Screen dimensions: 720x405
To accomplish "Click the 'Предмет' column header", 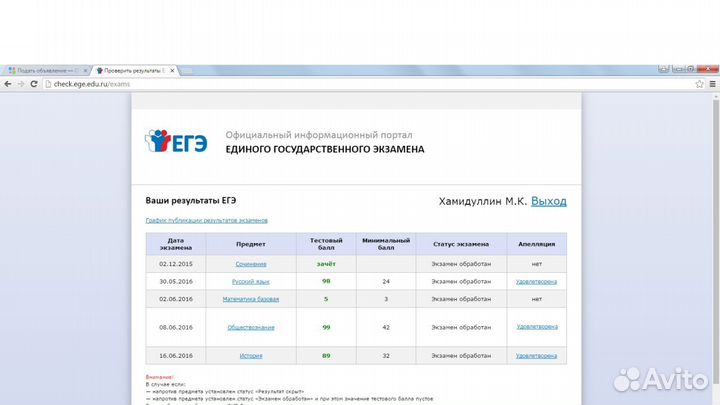I will click(x=251, y=244).
